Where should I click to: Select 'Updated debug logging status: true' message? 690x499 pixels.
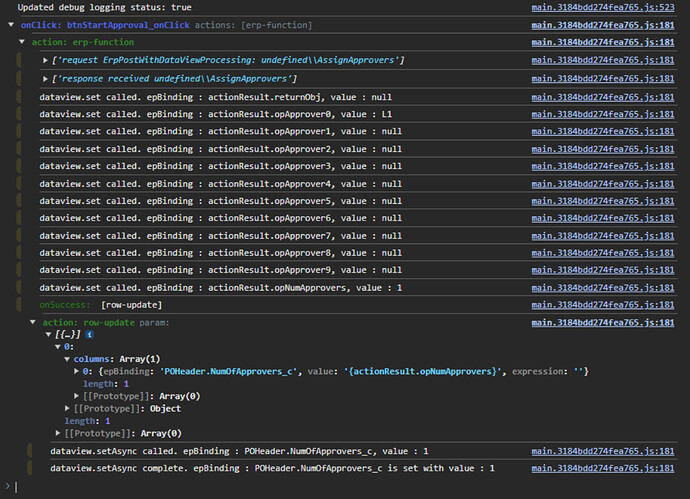pos(104,7)
